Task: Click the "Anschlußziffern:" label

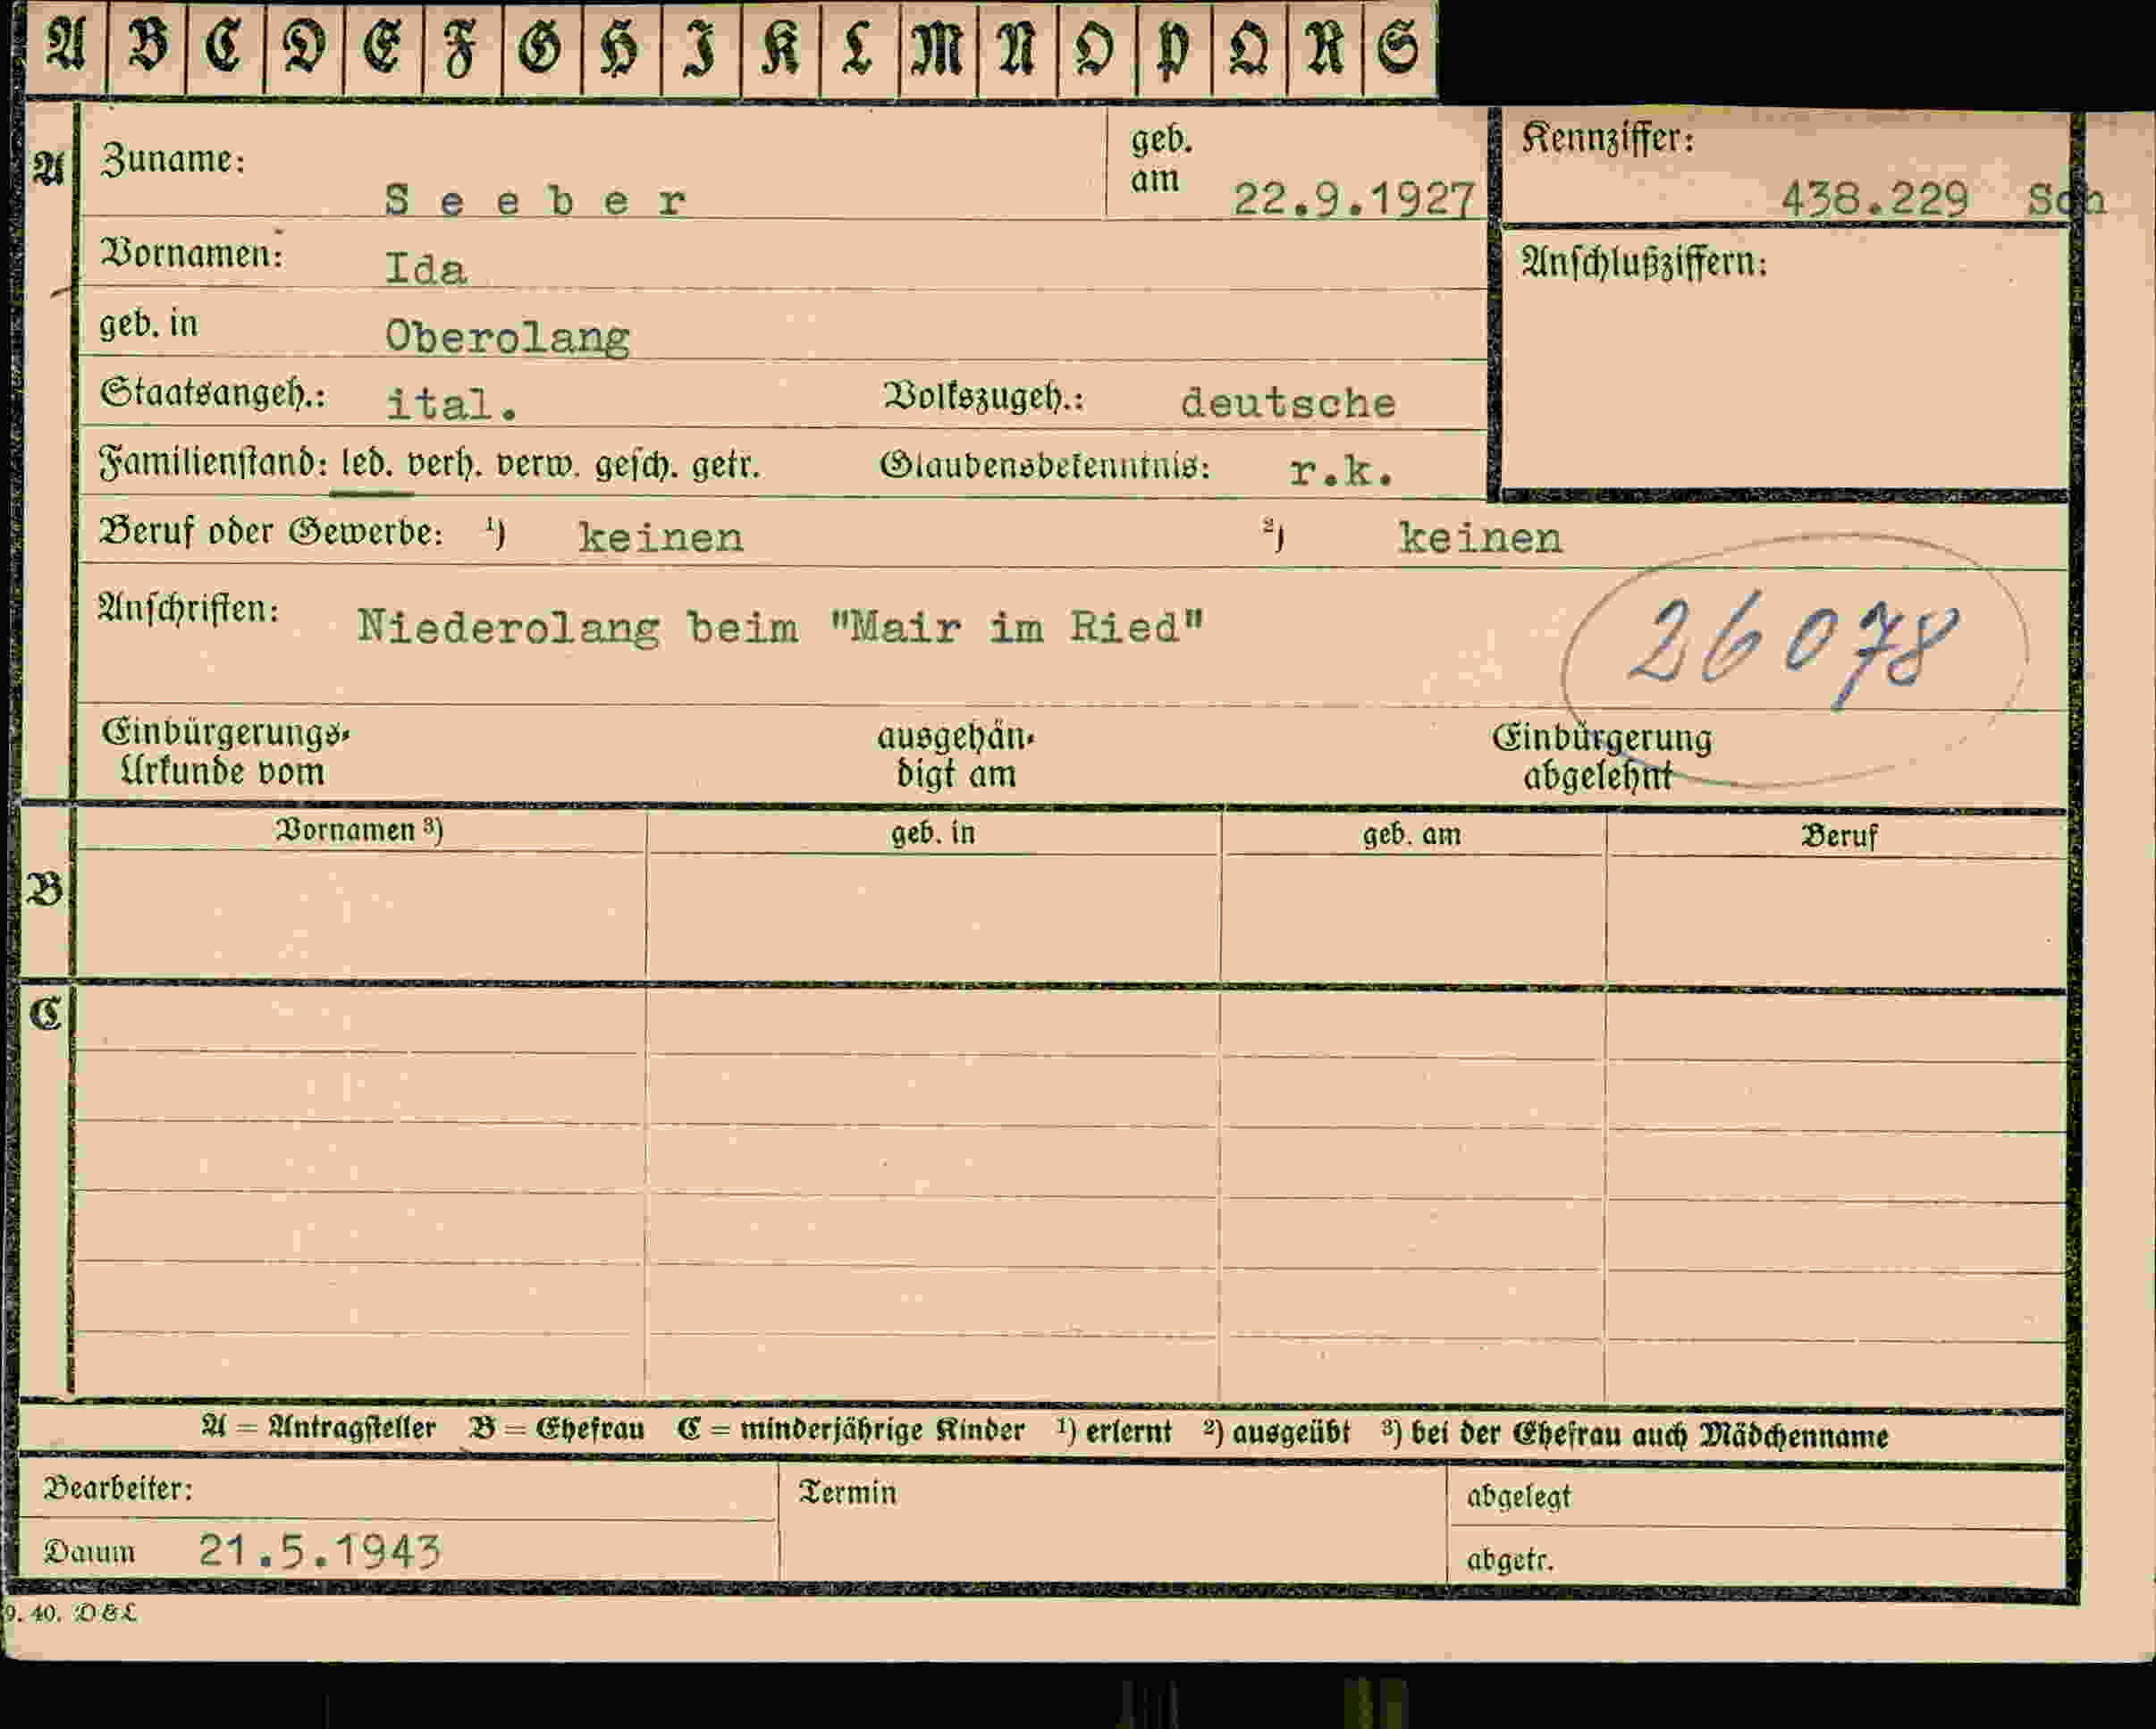Action: [1644, 262]
